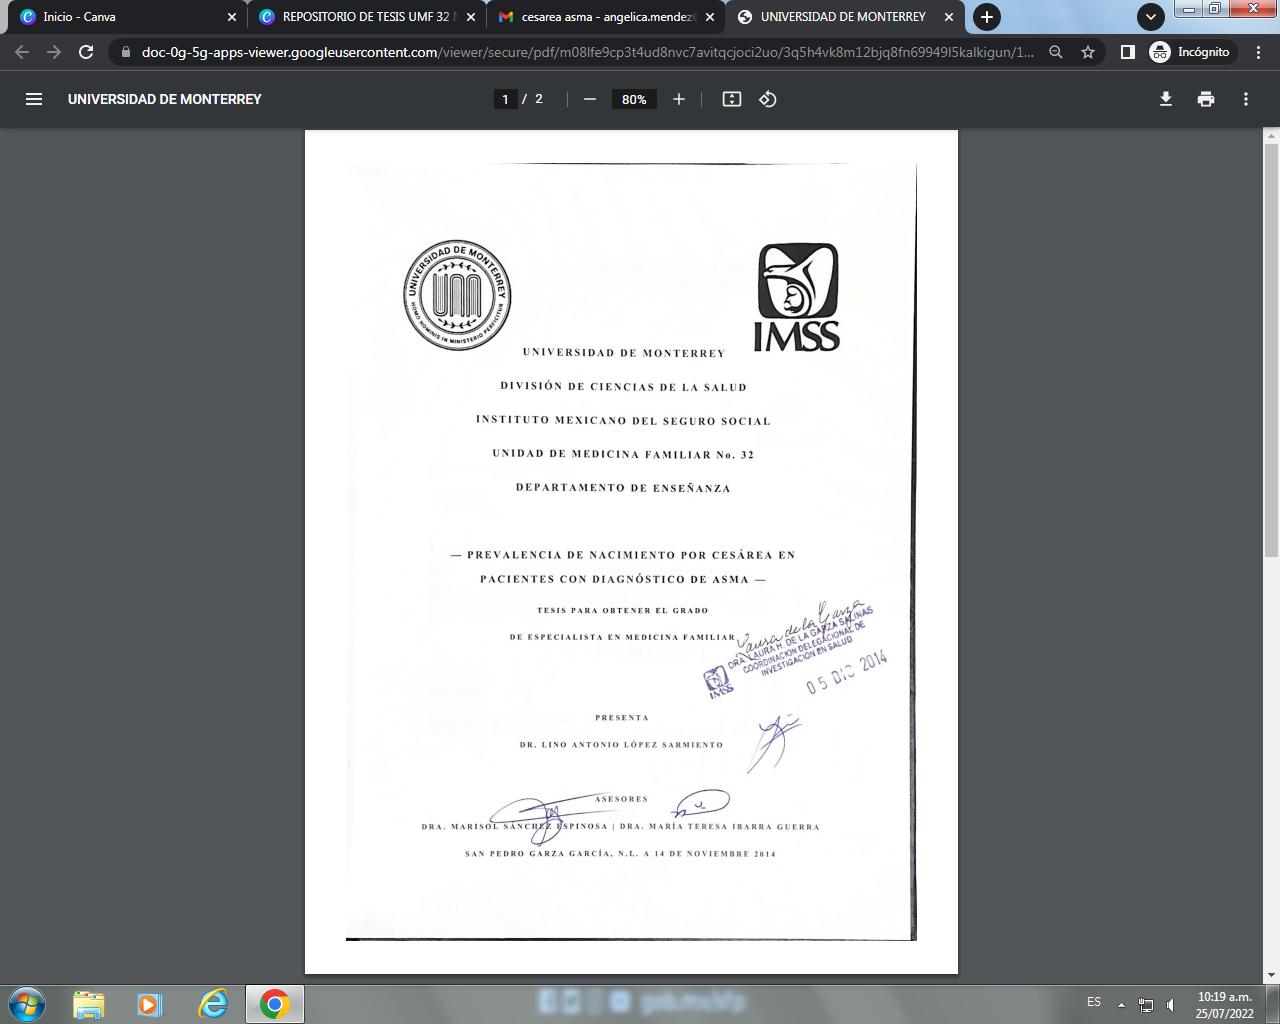Rotate the document counterclockwise
Screen dimensions: 1280x1024
(x=768, y=99)
